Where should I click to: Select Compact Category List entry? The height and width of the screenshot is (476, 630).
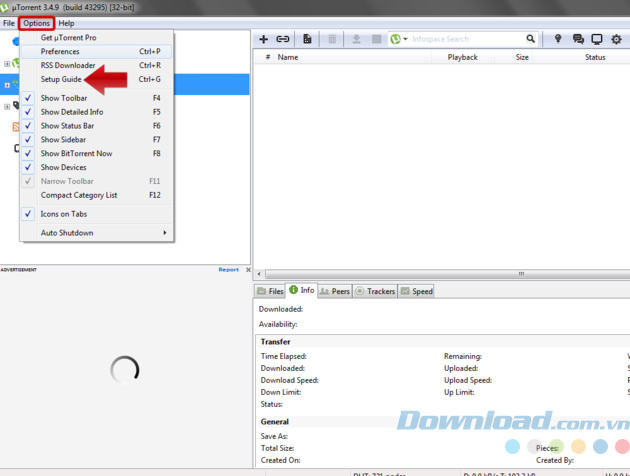(96, 195)
